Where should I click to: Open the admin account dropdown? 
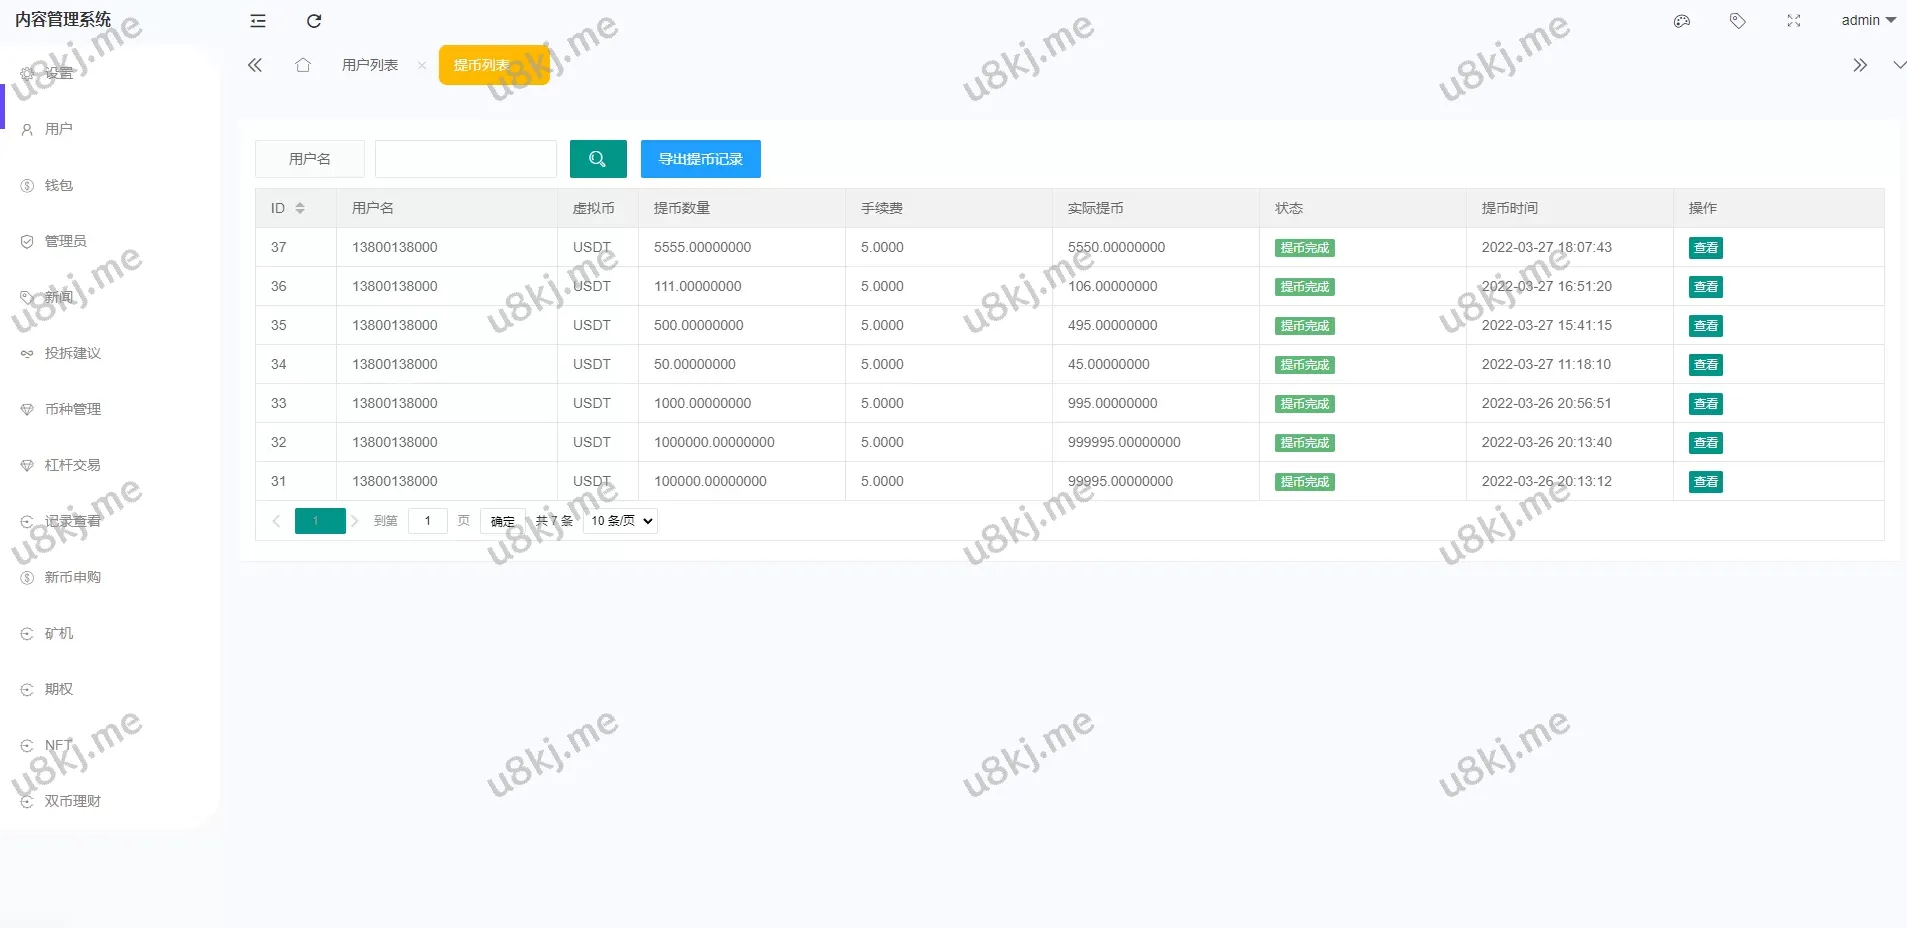(1868, 21)
